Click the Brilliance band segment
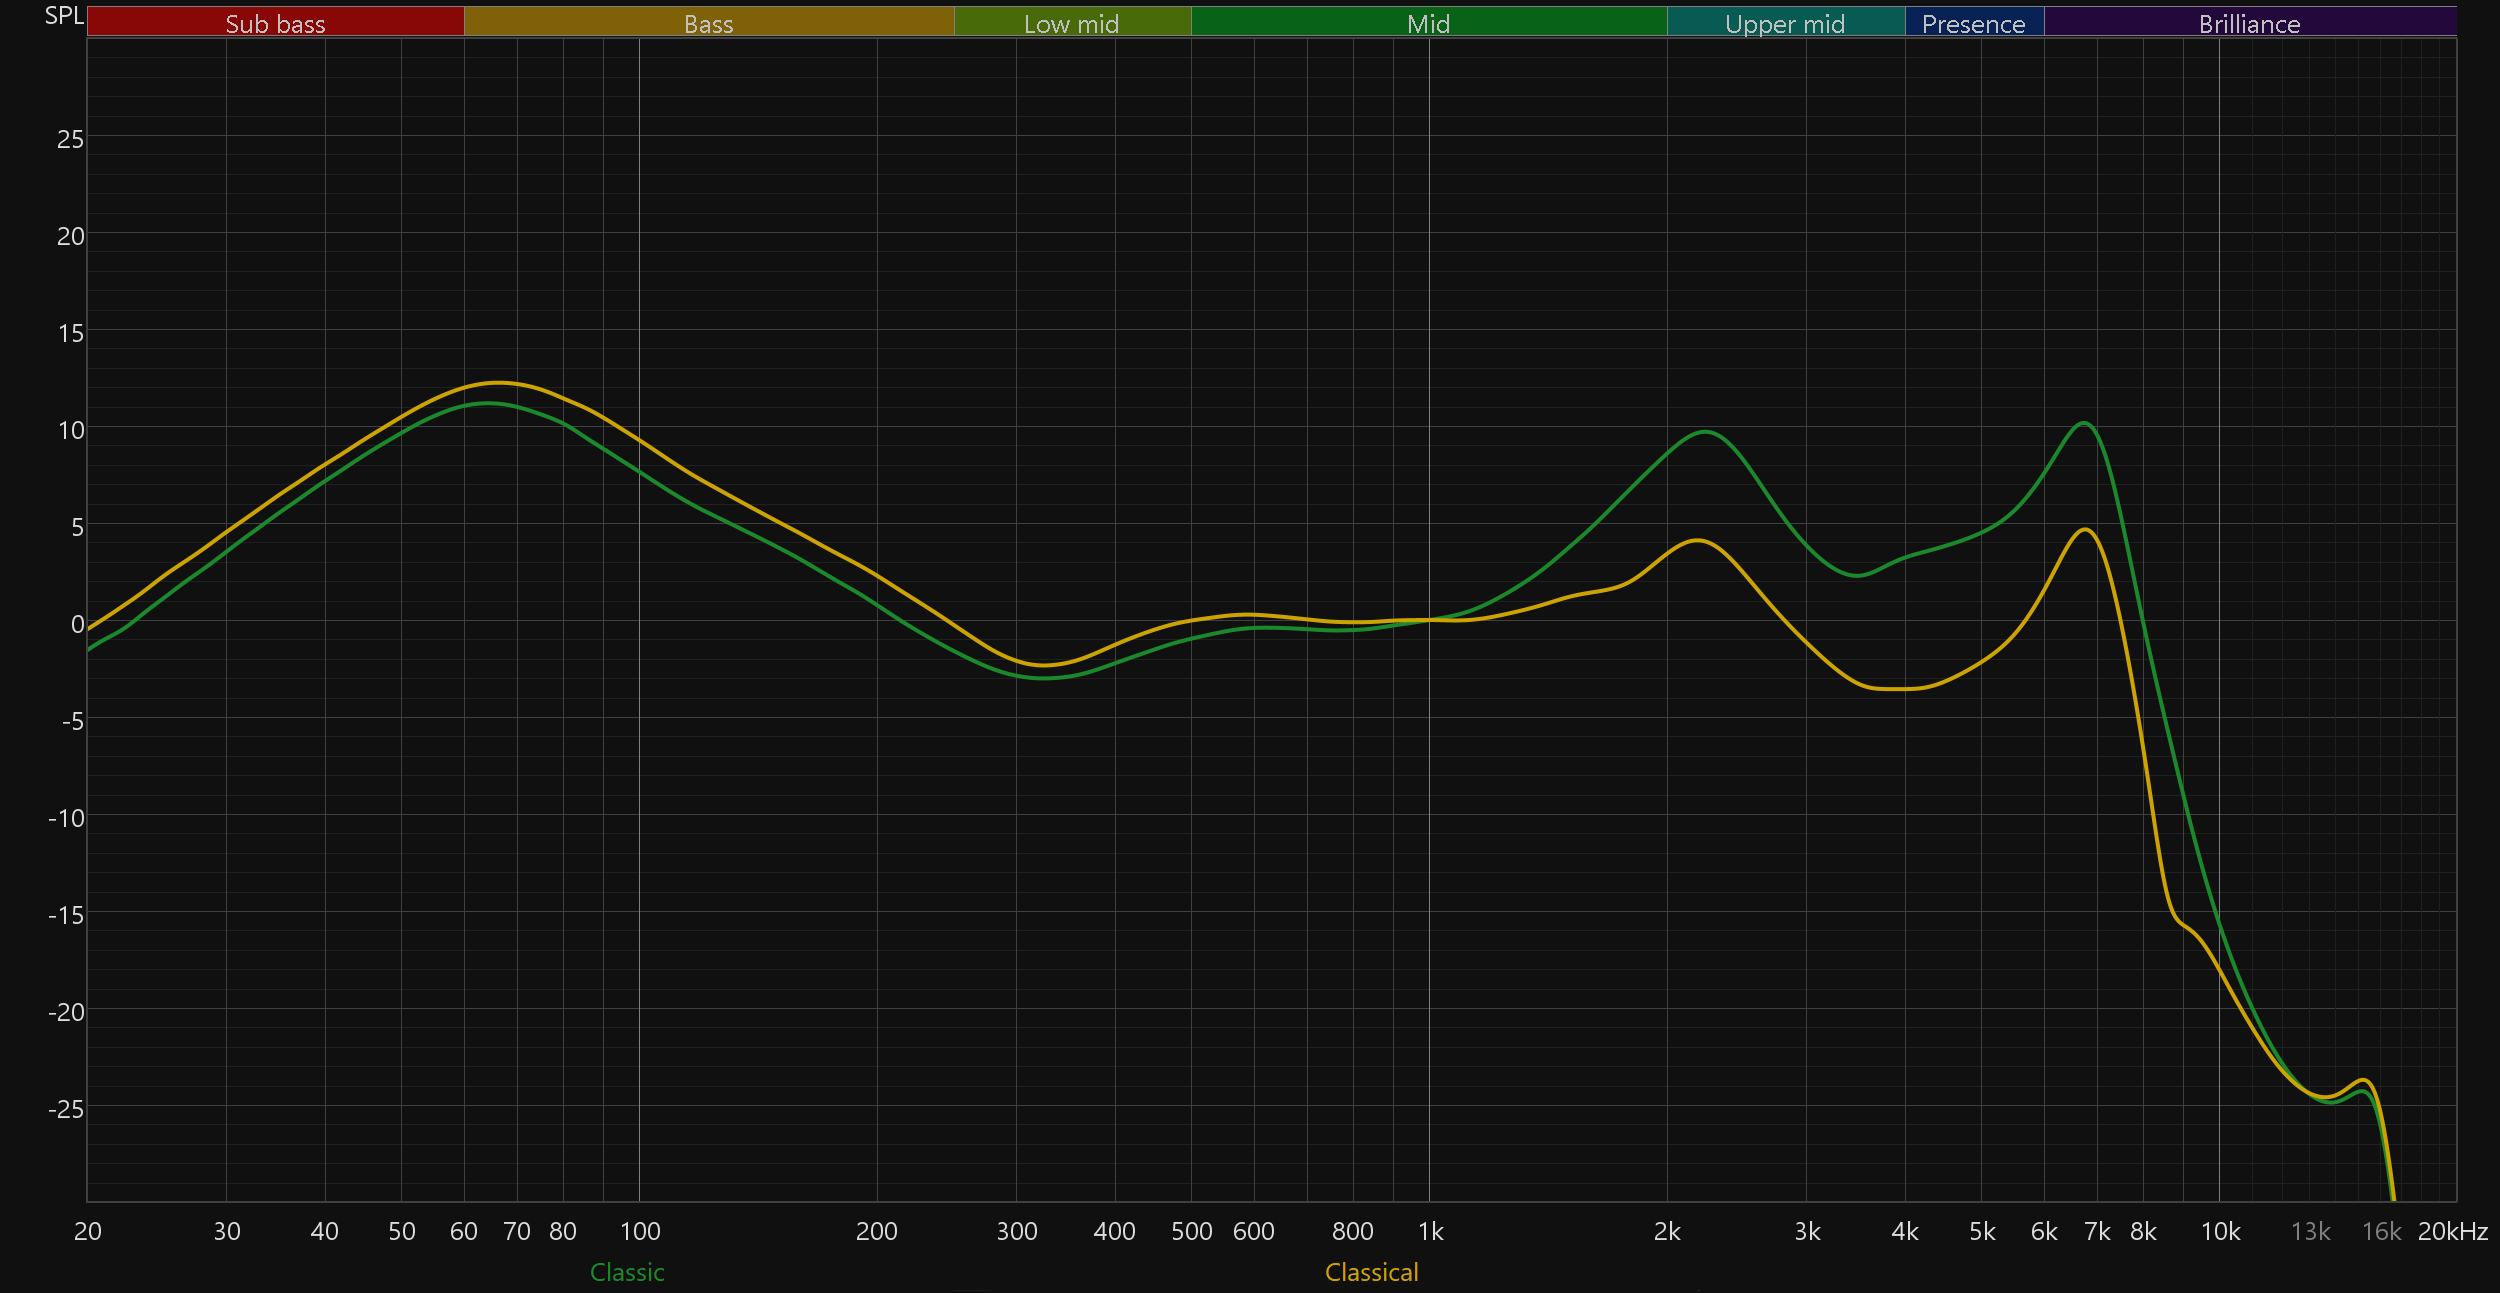This screenshot has height=1293, width=2500. click(2249, 23)
